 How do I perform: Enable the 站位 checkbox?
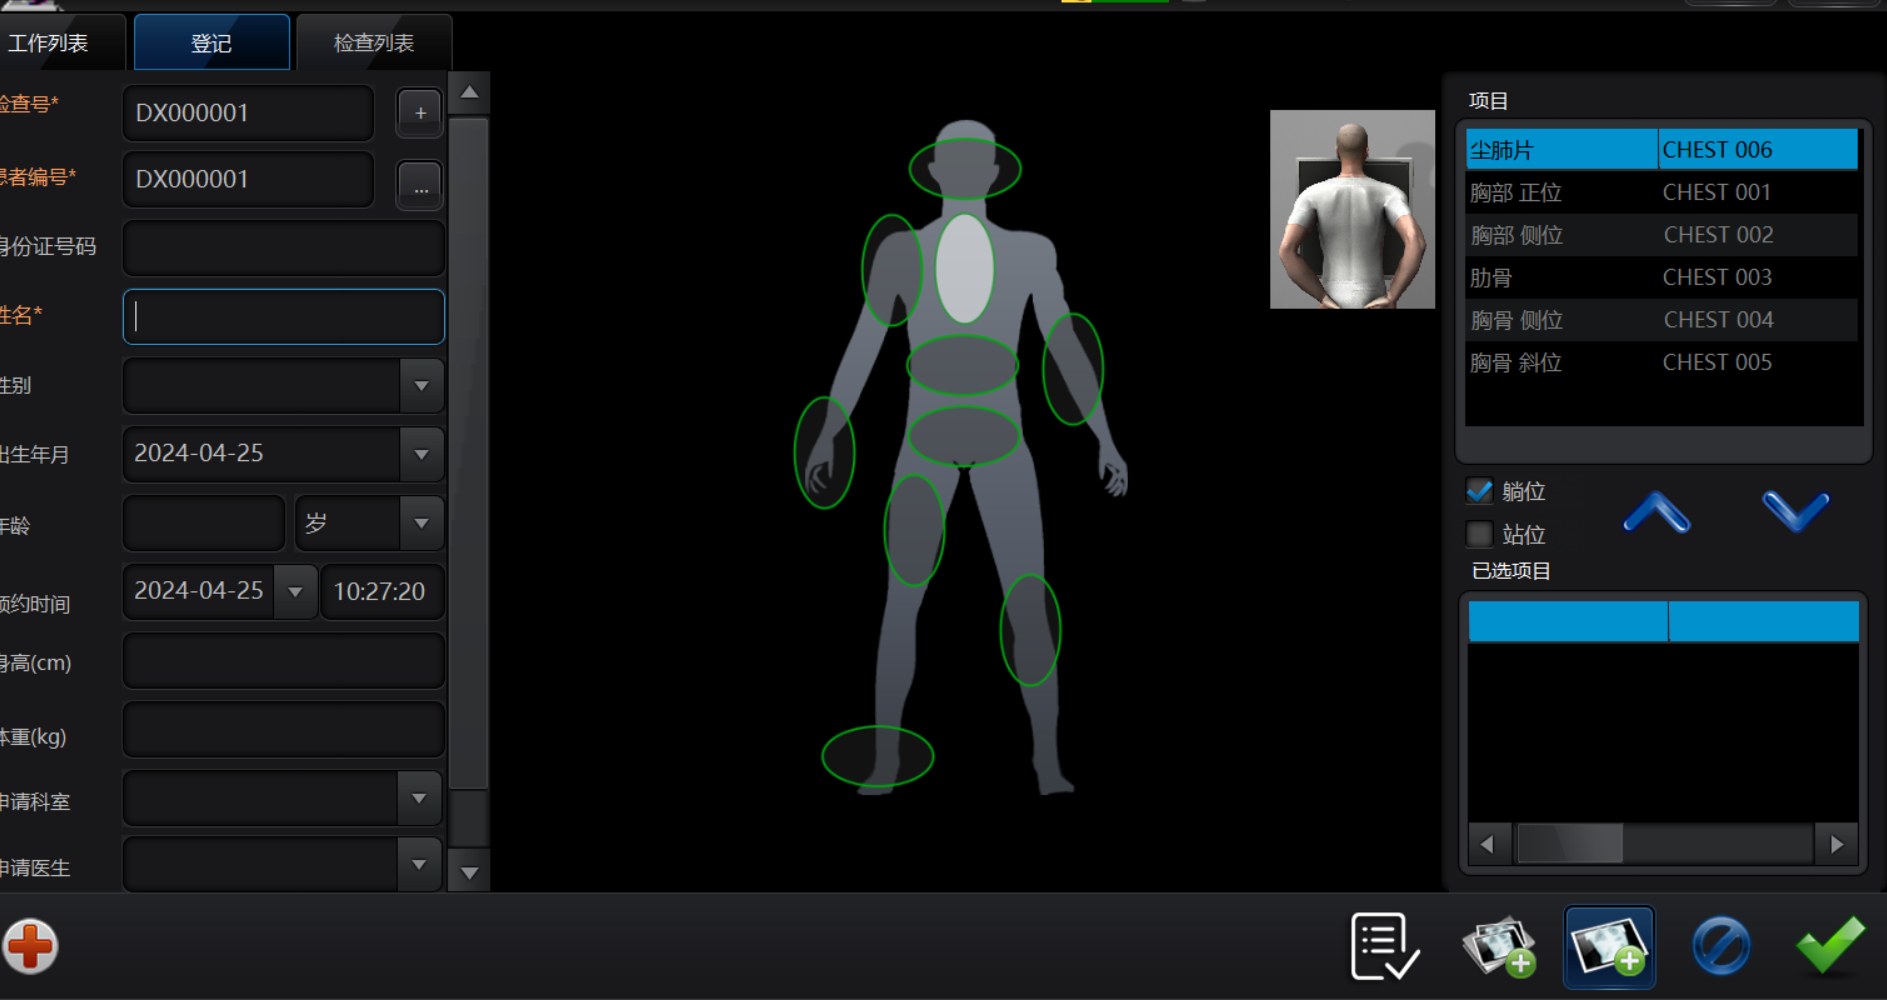(1479, 534)
